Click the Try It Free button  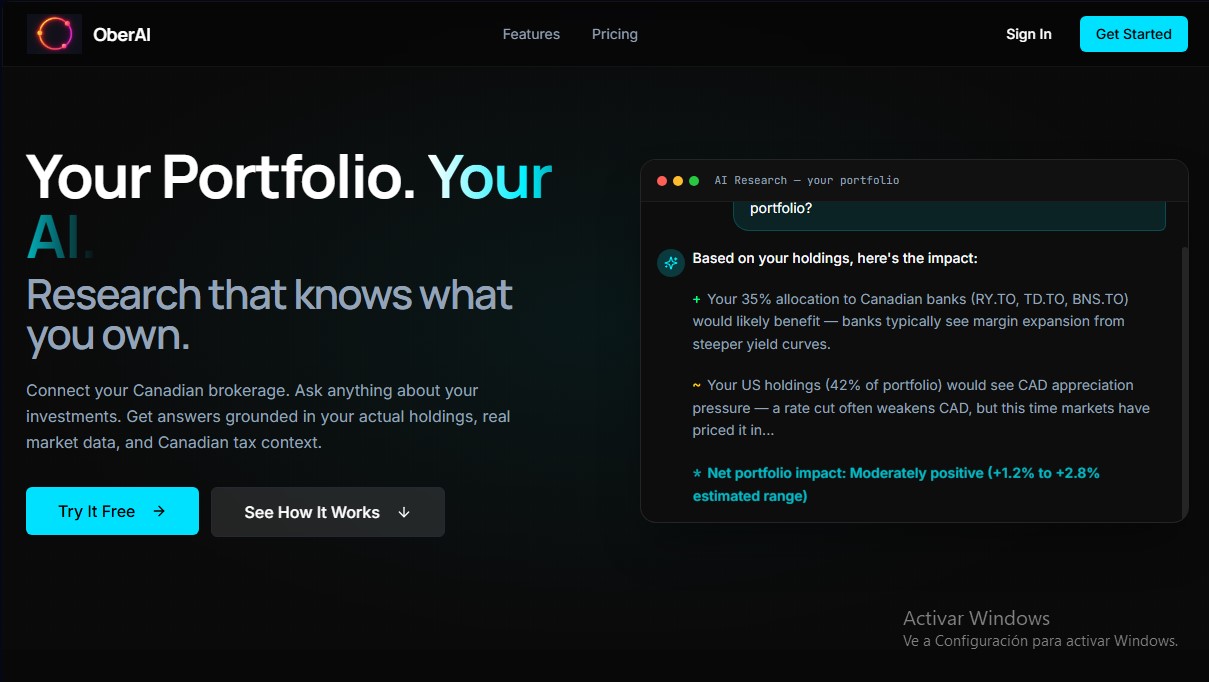(112, 511)
